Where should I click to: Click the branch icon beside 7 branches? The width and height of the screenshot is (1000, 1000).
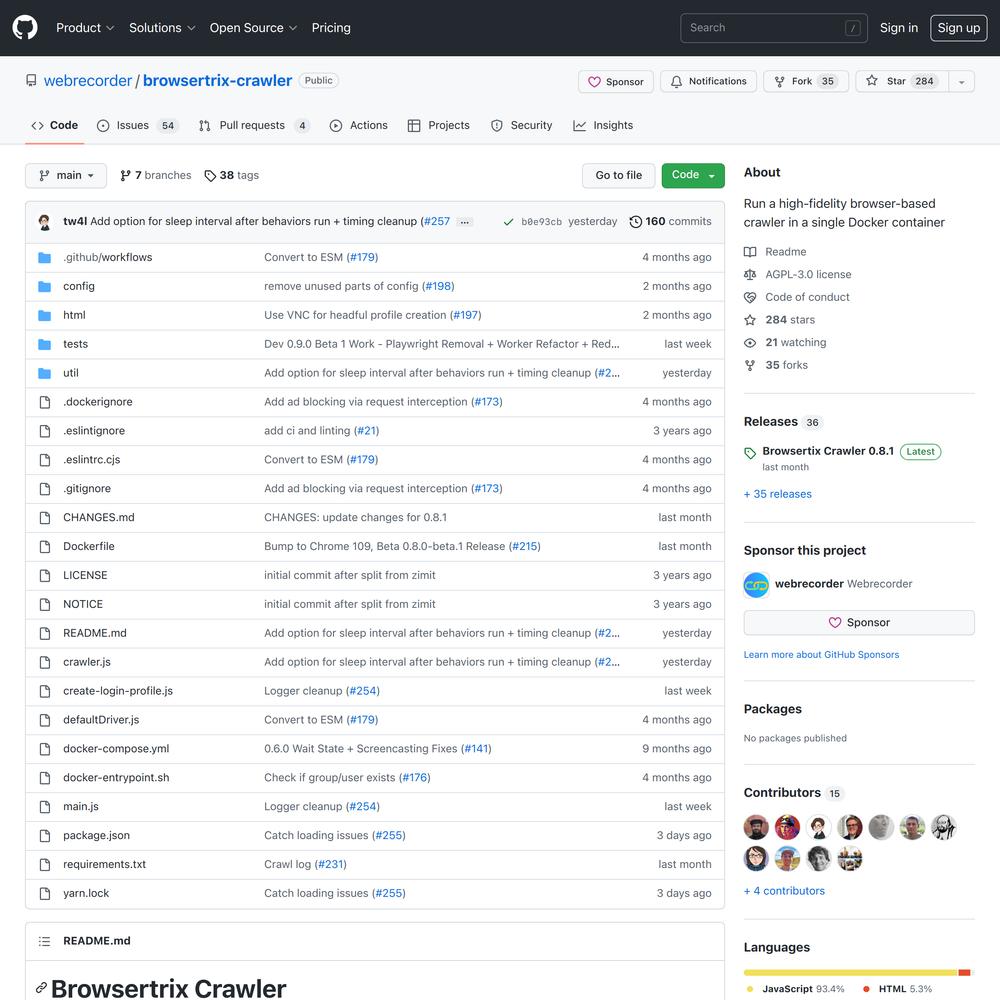(126, 175)
